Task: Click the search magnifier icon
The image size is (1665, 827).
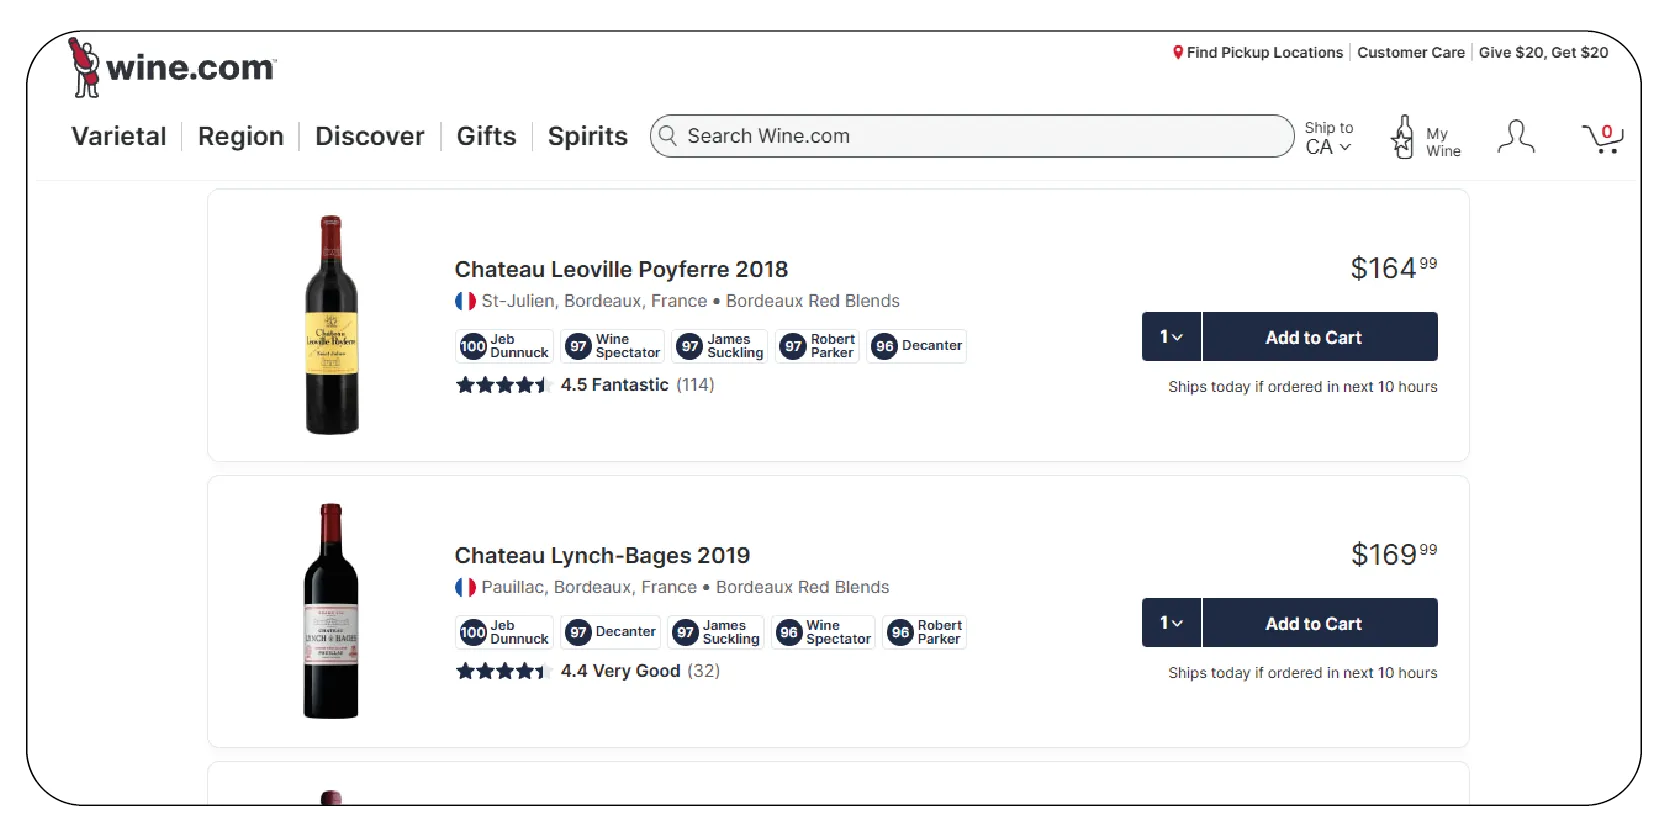Action: [668, 136]
